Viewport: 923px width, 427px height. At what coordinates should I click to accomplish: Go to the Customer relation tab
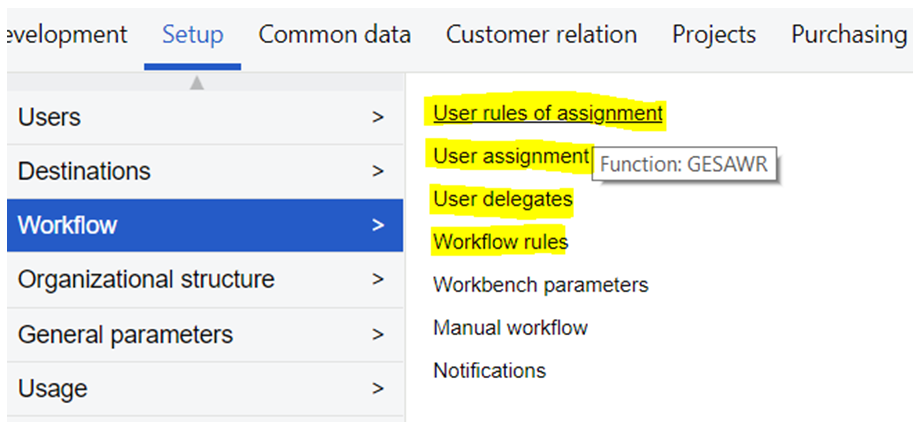541,34
